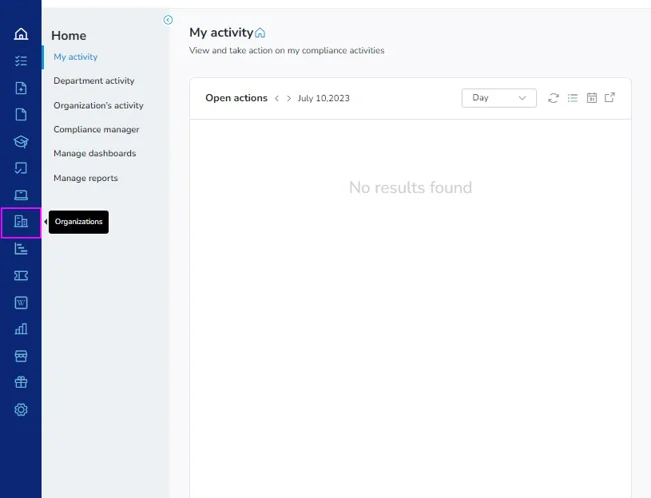Open the laptop assets icon in sidebar
Screen dimensions: 651x498
(x=21, y=195)
